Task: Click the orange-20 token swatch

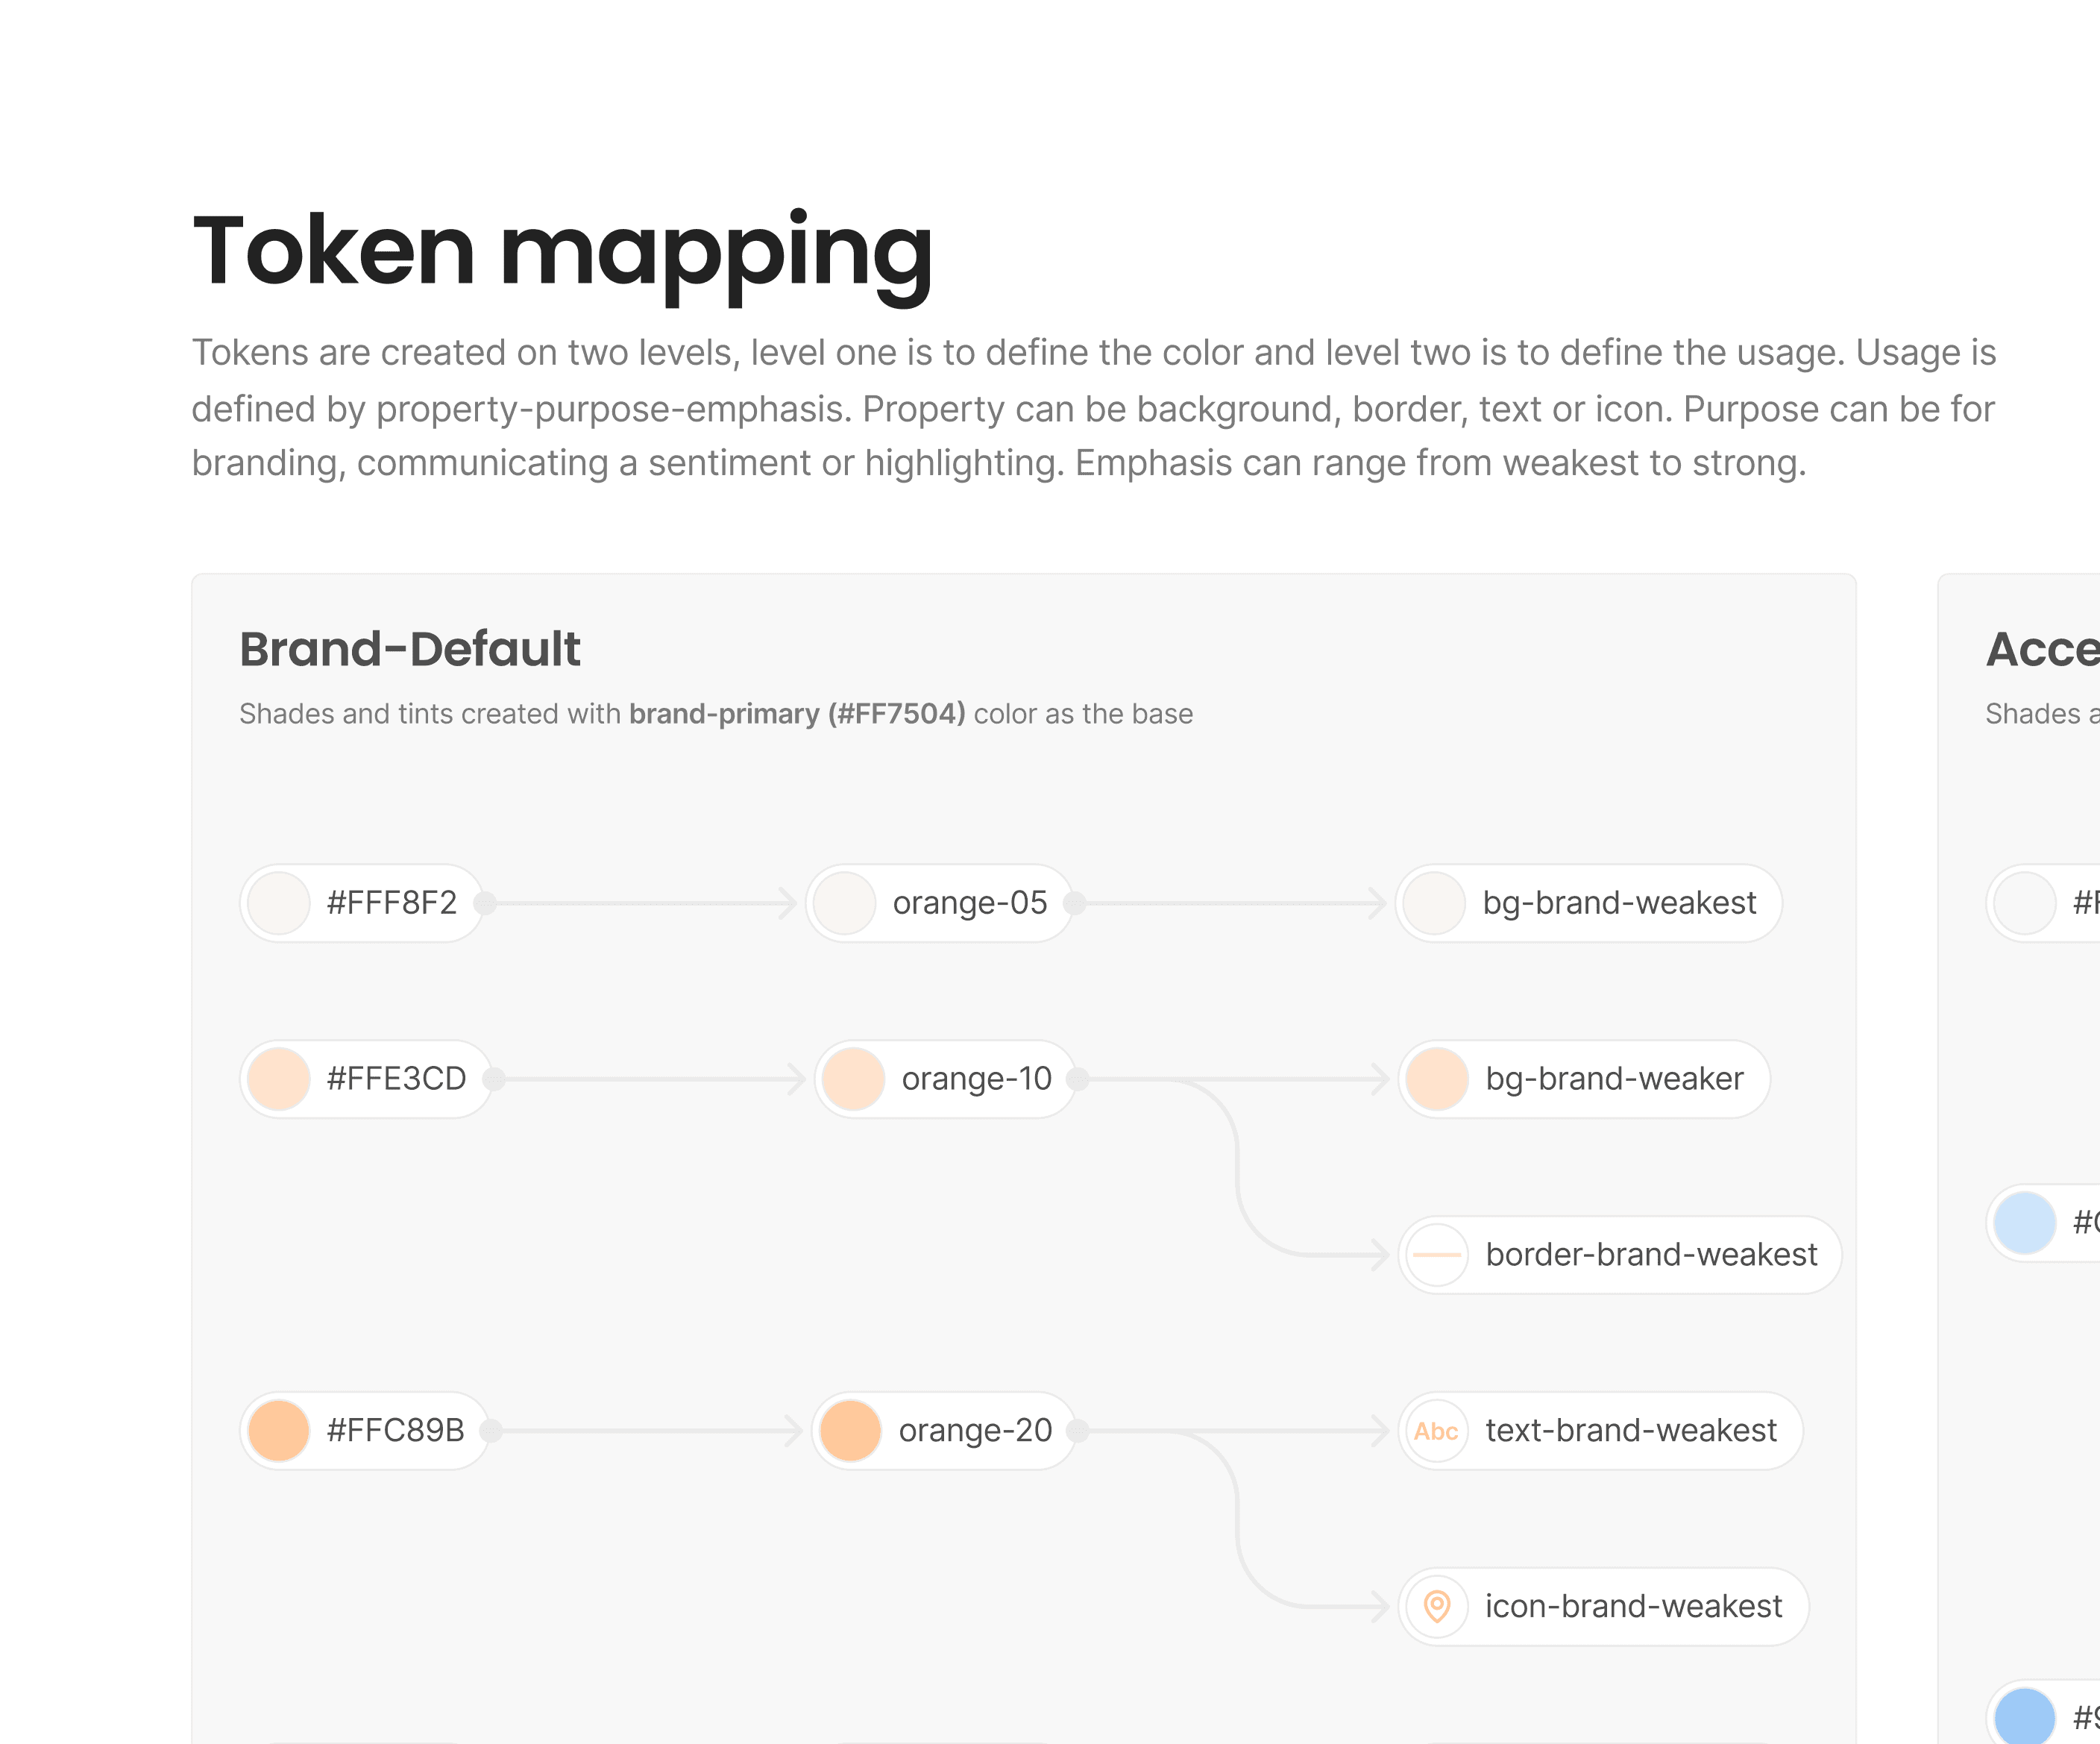Action: pos(850,1431)
